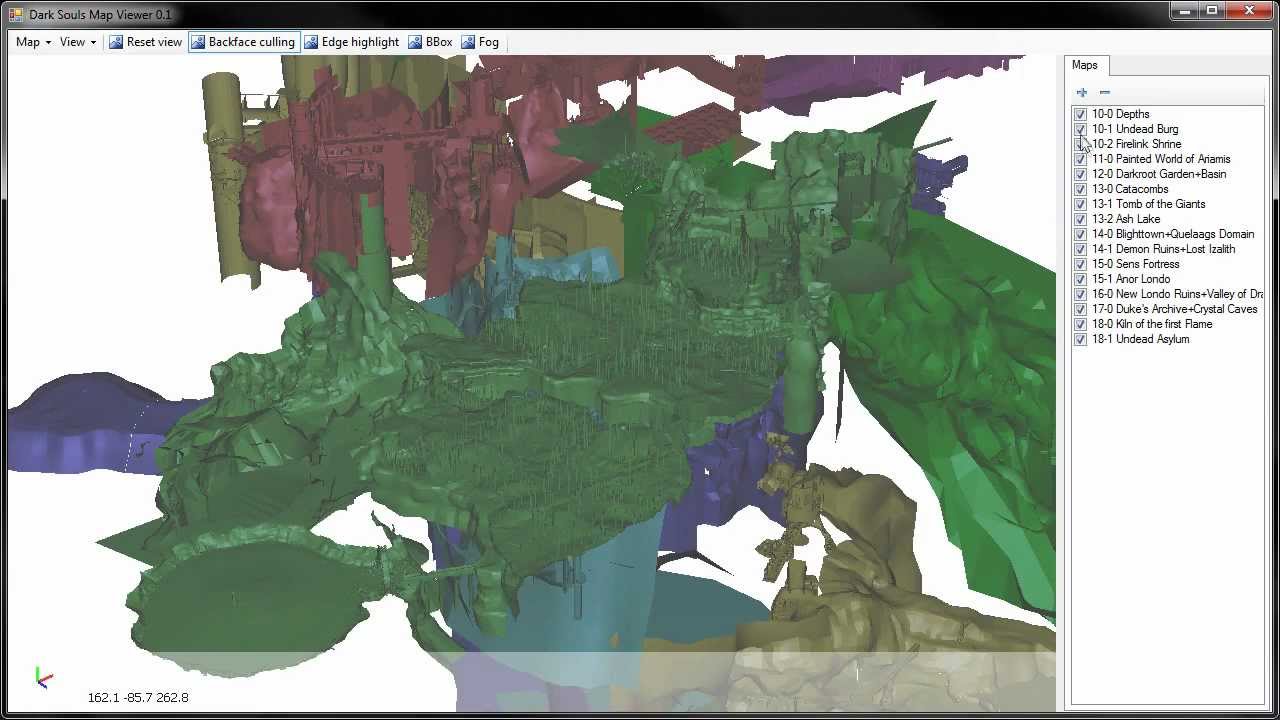Uncheck 13-0 Catacombs map

[1080, 189]
